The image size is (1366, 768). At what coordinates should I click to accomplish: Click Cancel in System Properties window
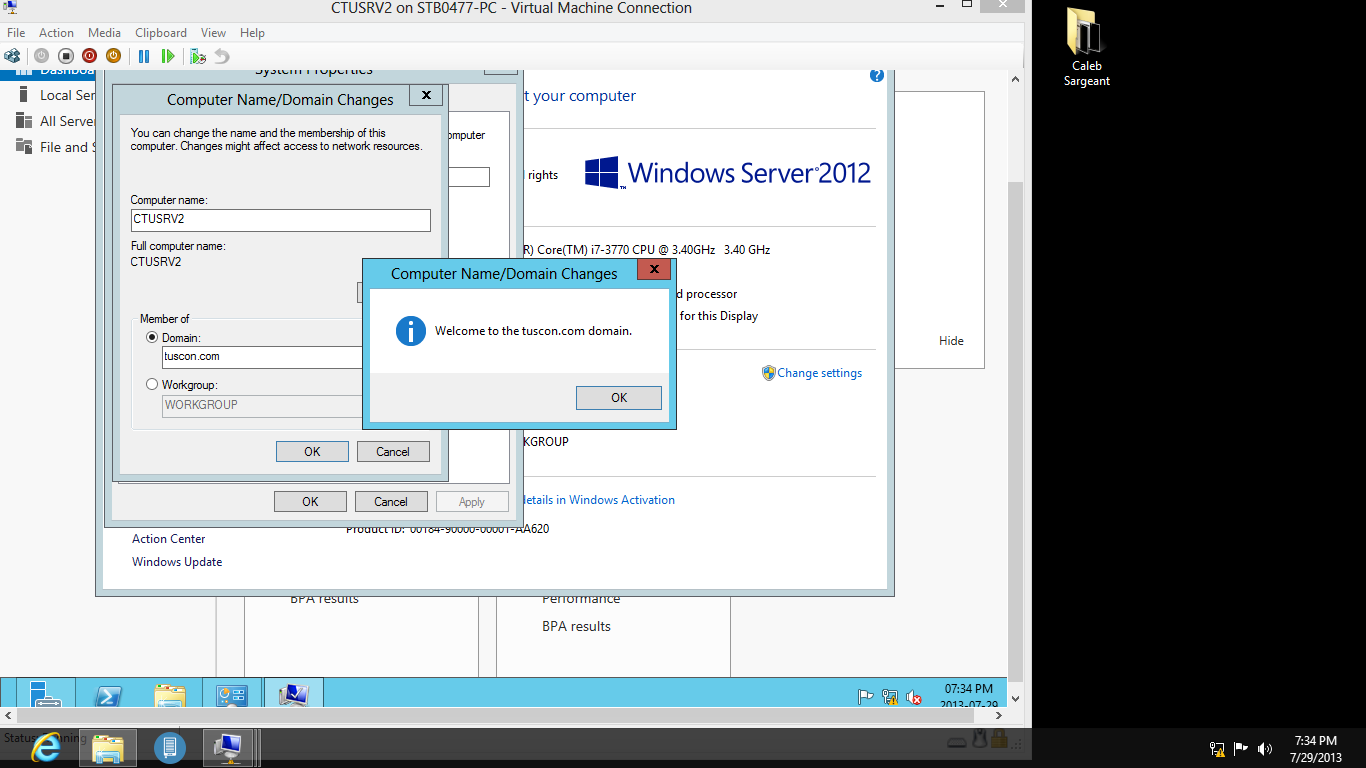coord(391,502)
